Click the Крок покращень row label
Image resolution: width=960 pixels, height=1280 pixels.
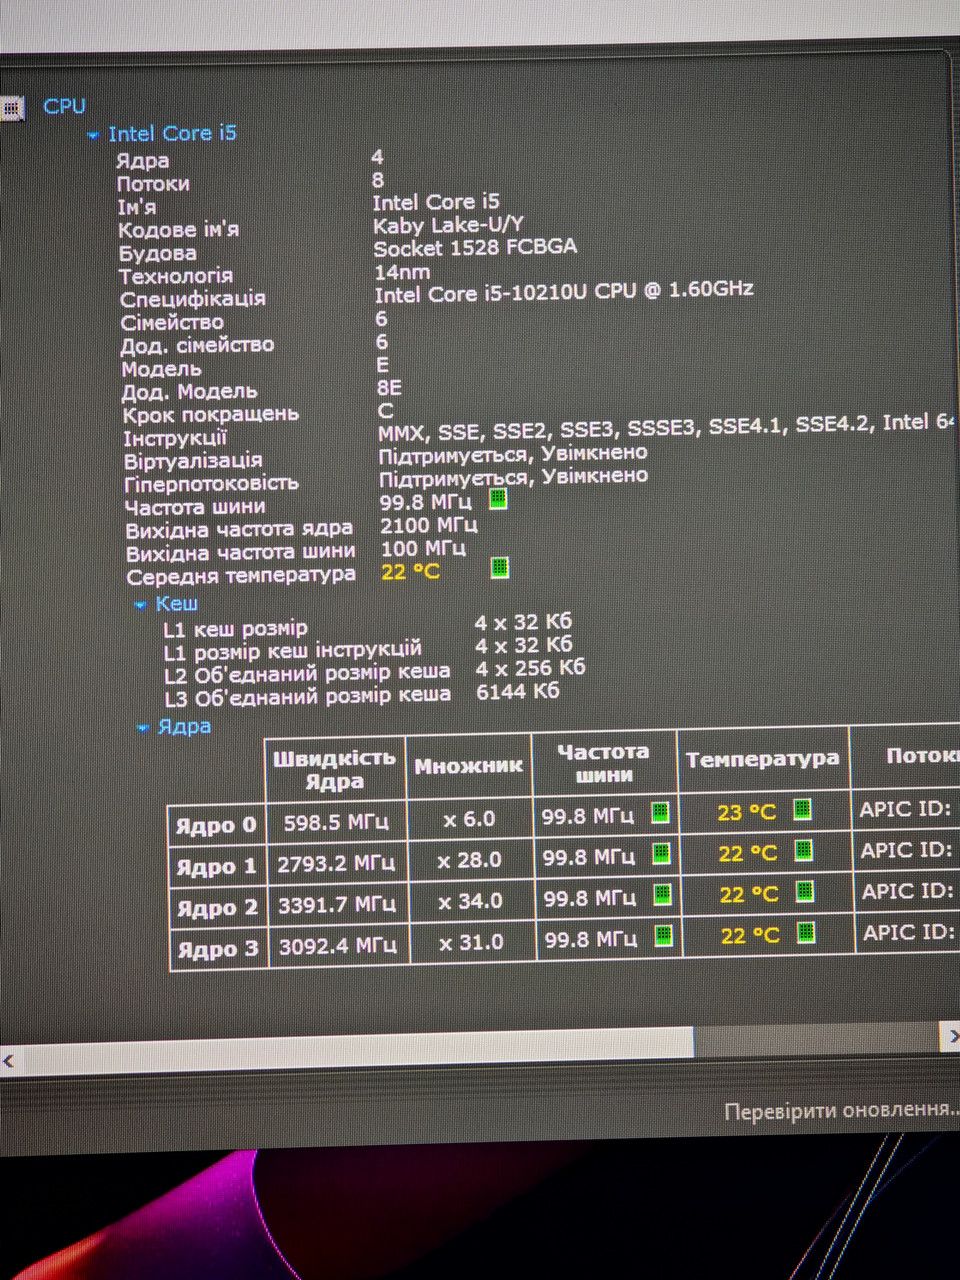coord(211,414)
